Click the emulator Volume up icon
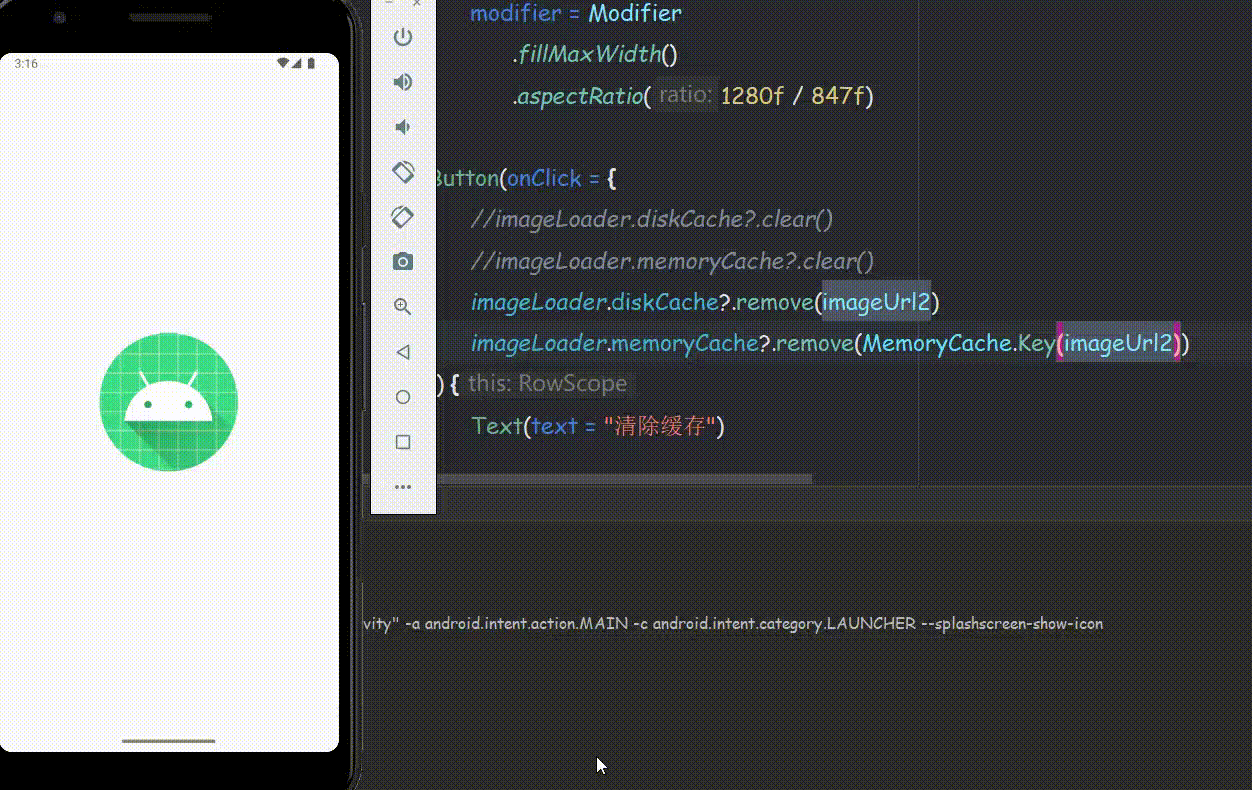This screenshot has height=790, width=1252. pos(403,82)
